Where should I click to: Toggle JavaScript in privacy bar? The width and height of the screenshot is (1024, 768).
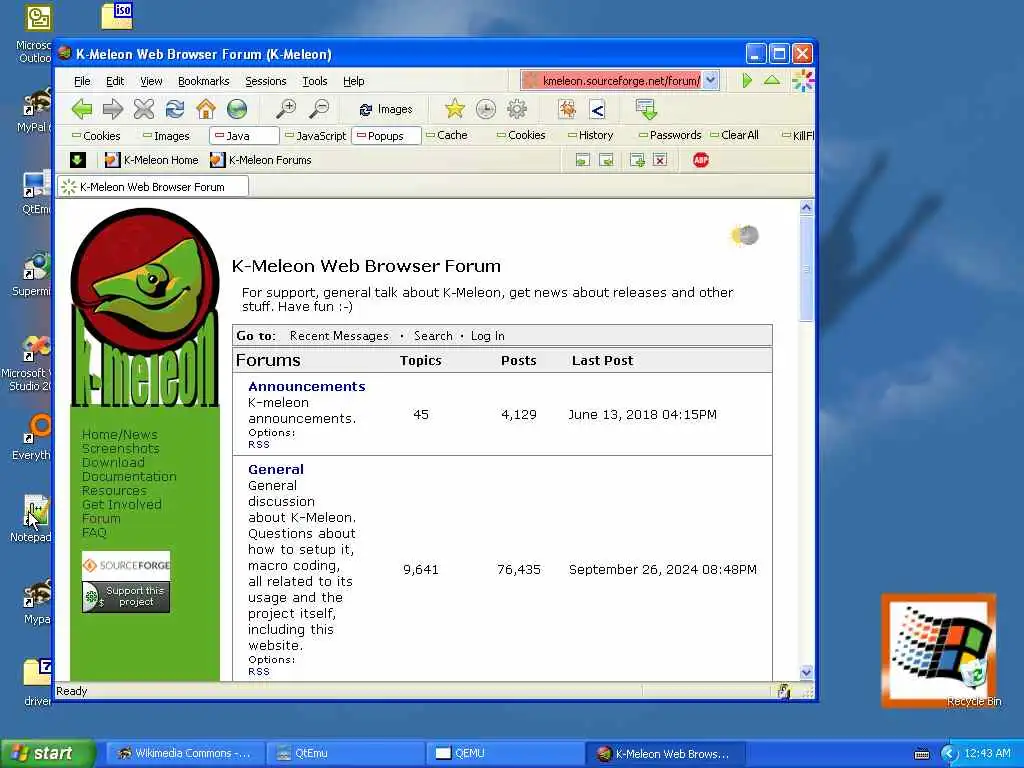coord(315,136)
